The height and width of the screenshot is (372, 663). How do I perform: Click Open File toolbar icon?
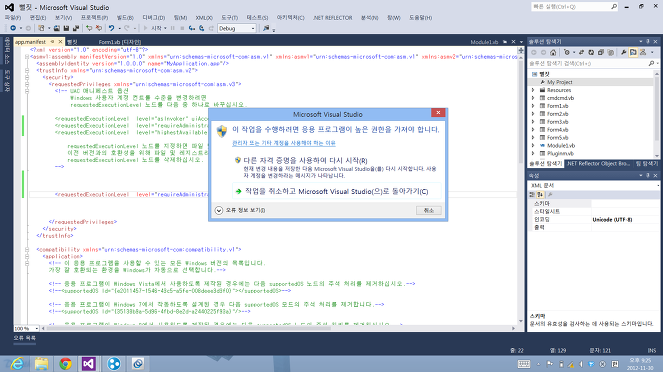[x=56, y=28]
